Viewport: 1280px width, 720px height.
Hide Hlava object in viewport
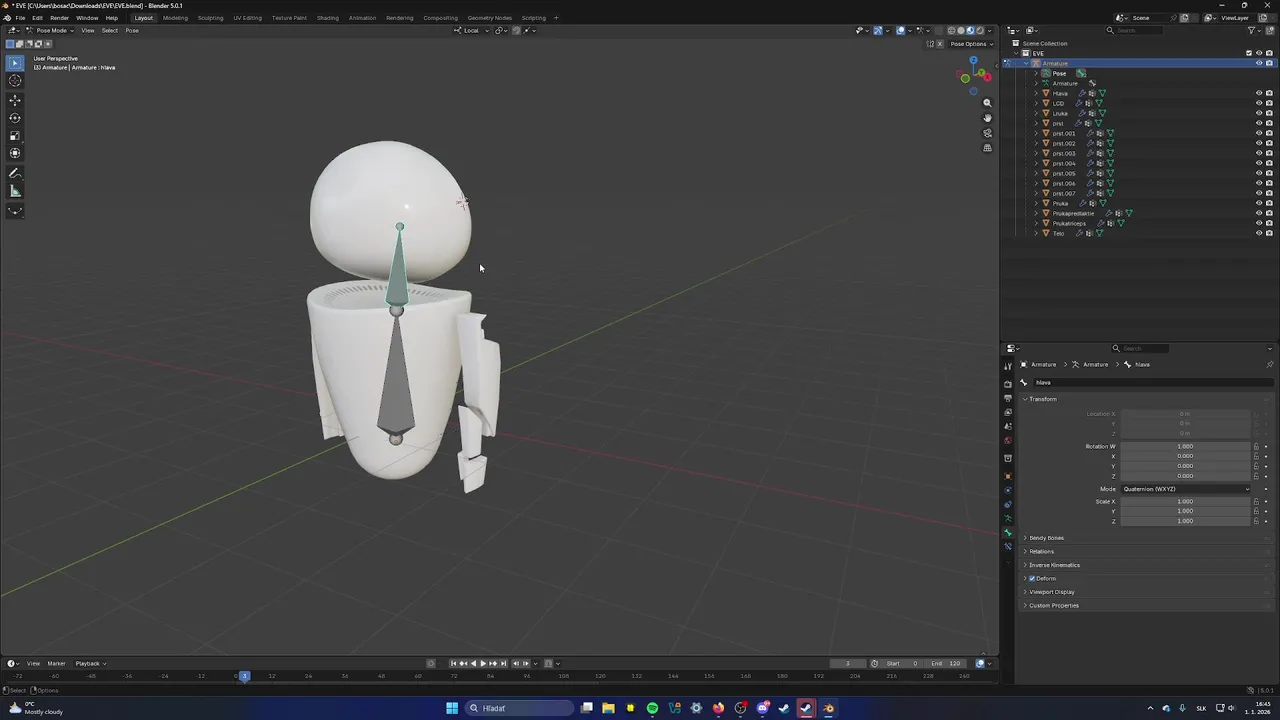pyautogui.click(x=1259, y=93)
